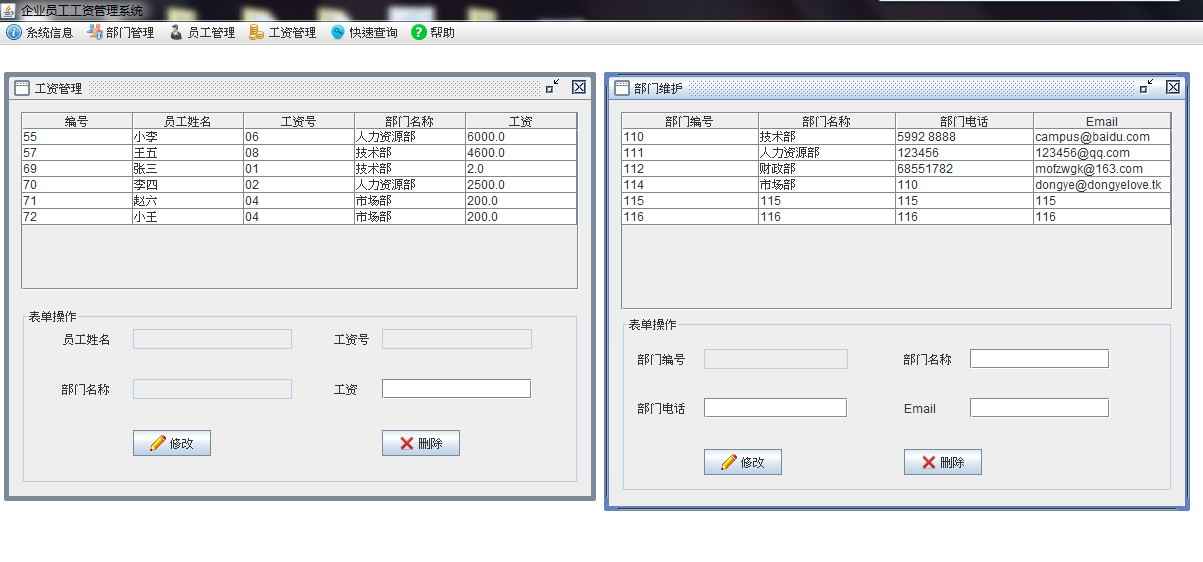The width and height of the screenshot is (1203, 562).
Task: Click the campus@baidu.com cell
Action: (1102, 137)
